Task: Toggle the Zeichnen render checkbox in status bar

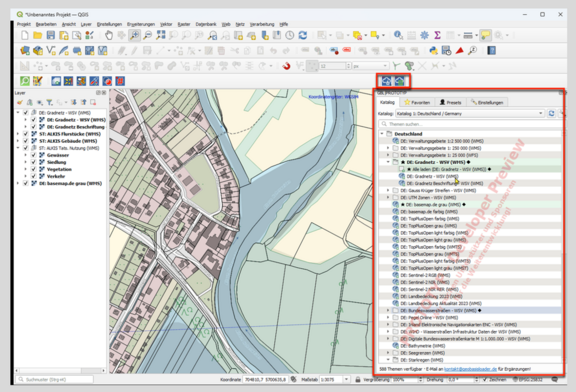Action: click(485, 380)
